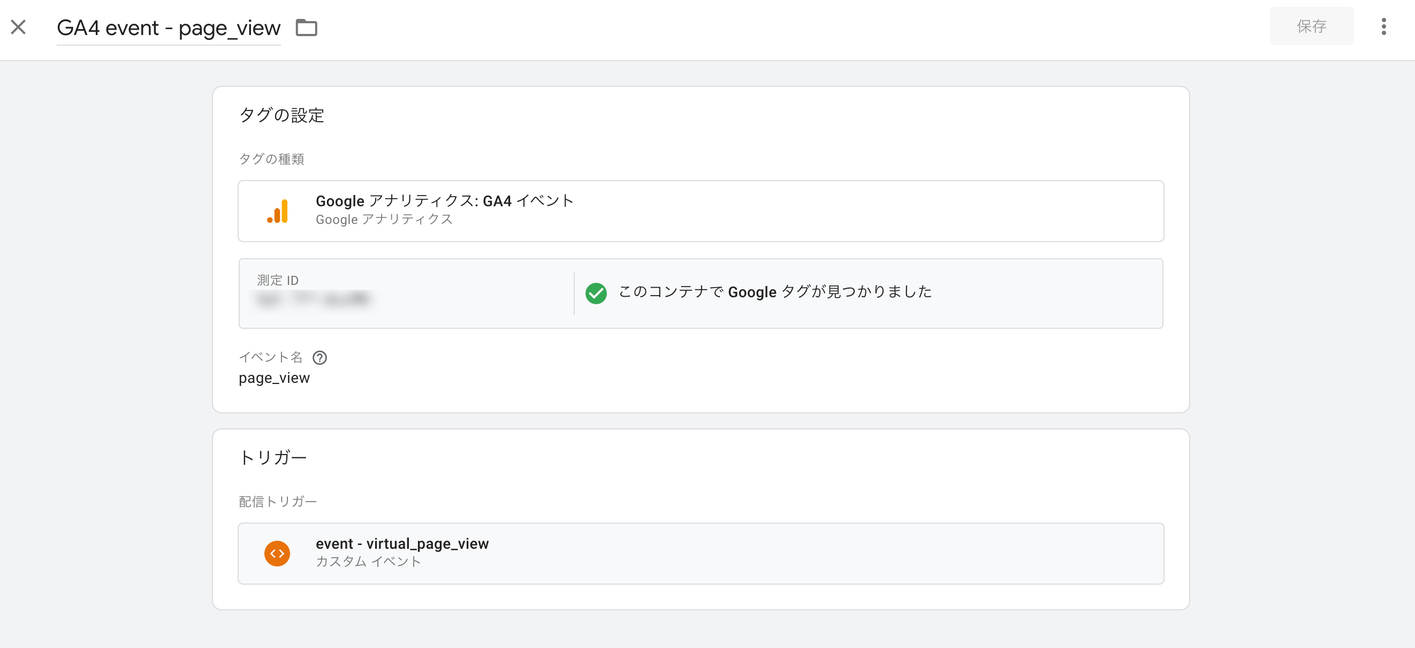Click the カスタム イベント subtitle text
Viewport: 1415px width, 648px height.
coord(368,562)
